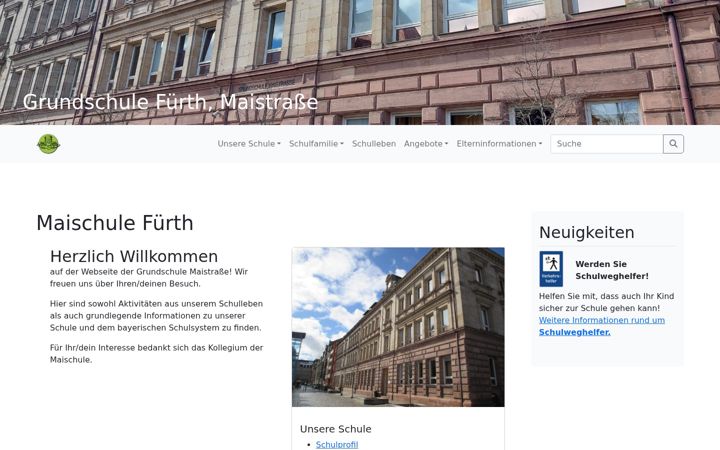The image size is (720, 450).
Task: Open the Schulprofil link
Action: point(337,444)
